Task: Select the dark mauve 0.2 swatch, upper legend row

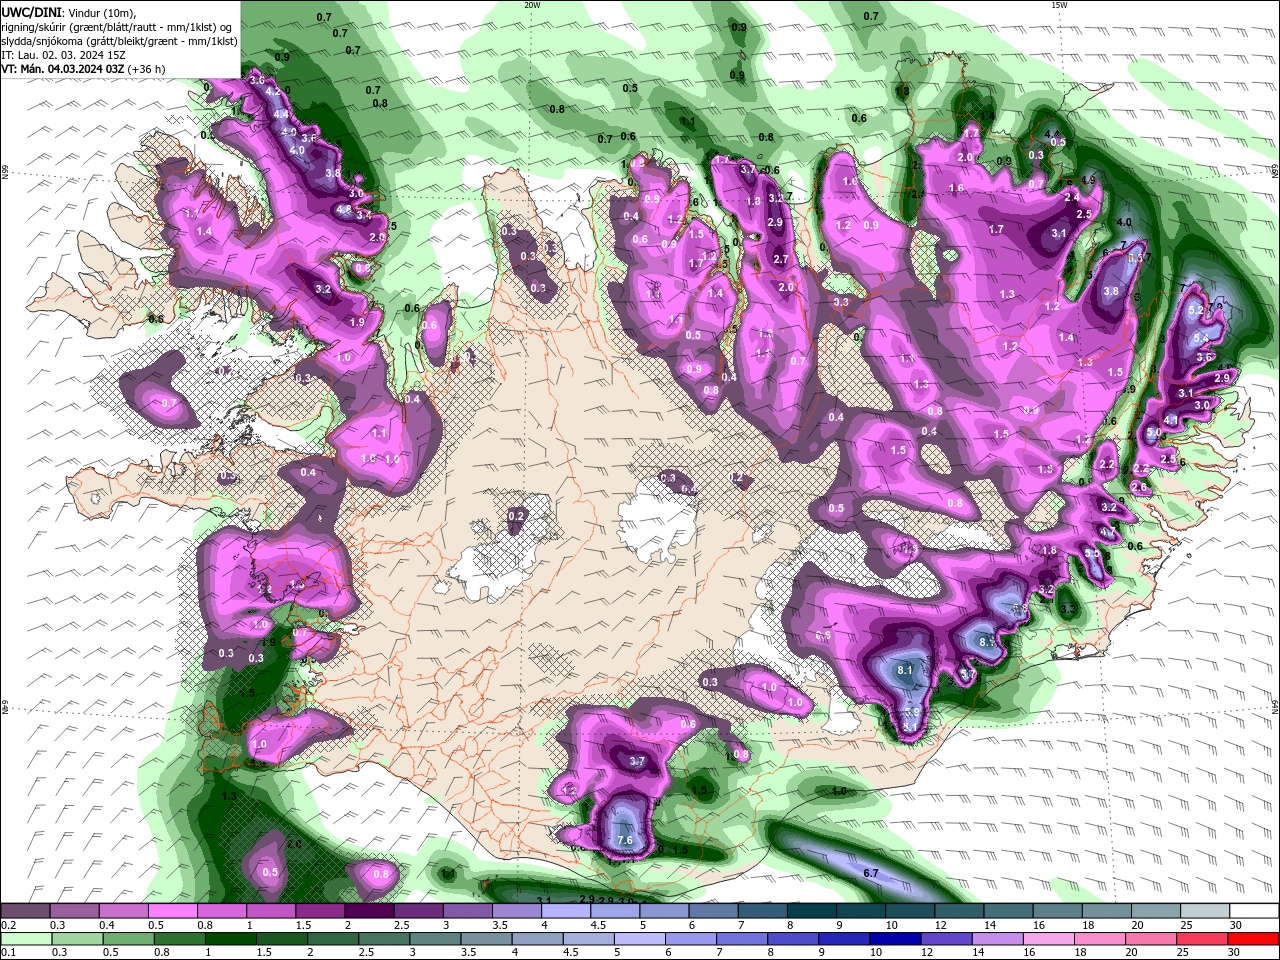Action: pos(25,911)
